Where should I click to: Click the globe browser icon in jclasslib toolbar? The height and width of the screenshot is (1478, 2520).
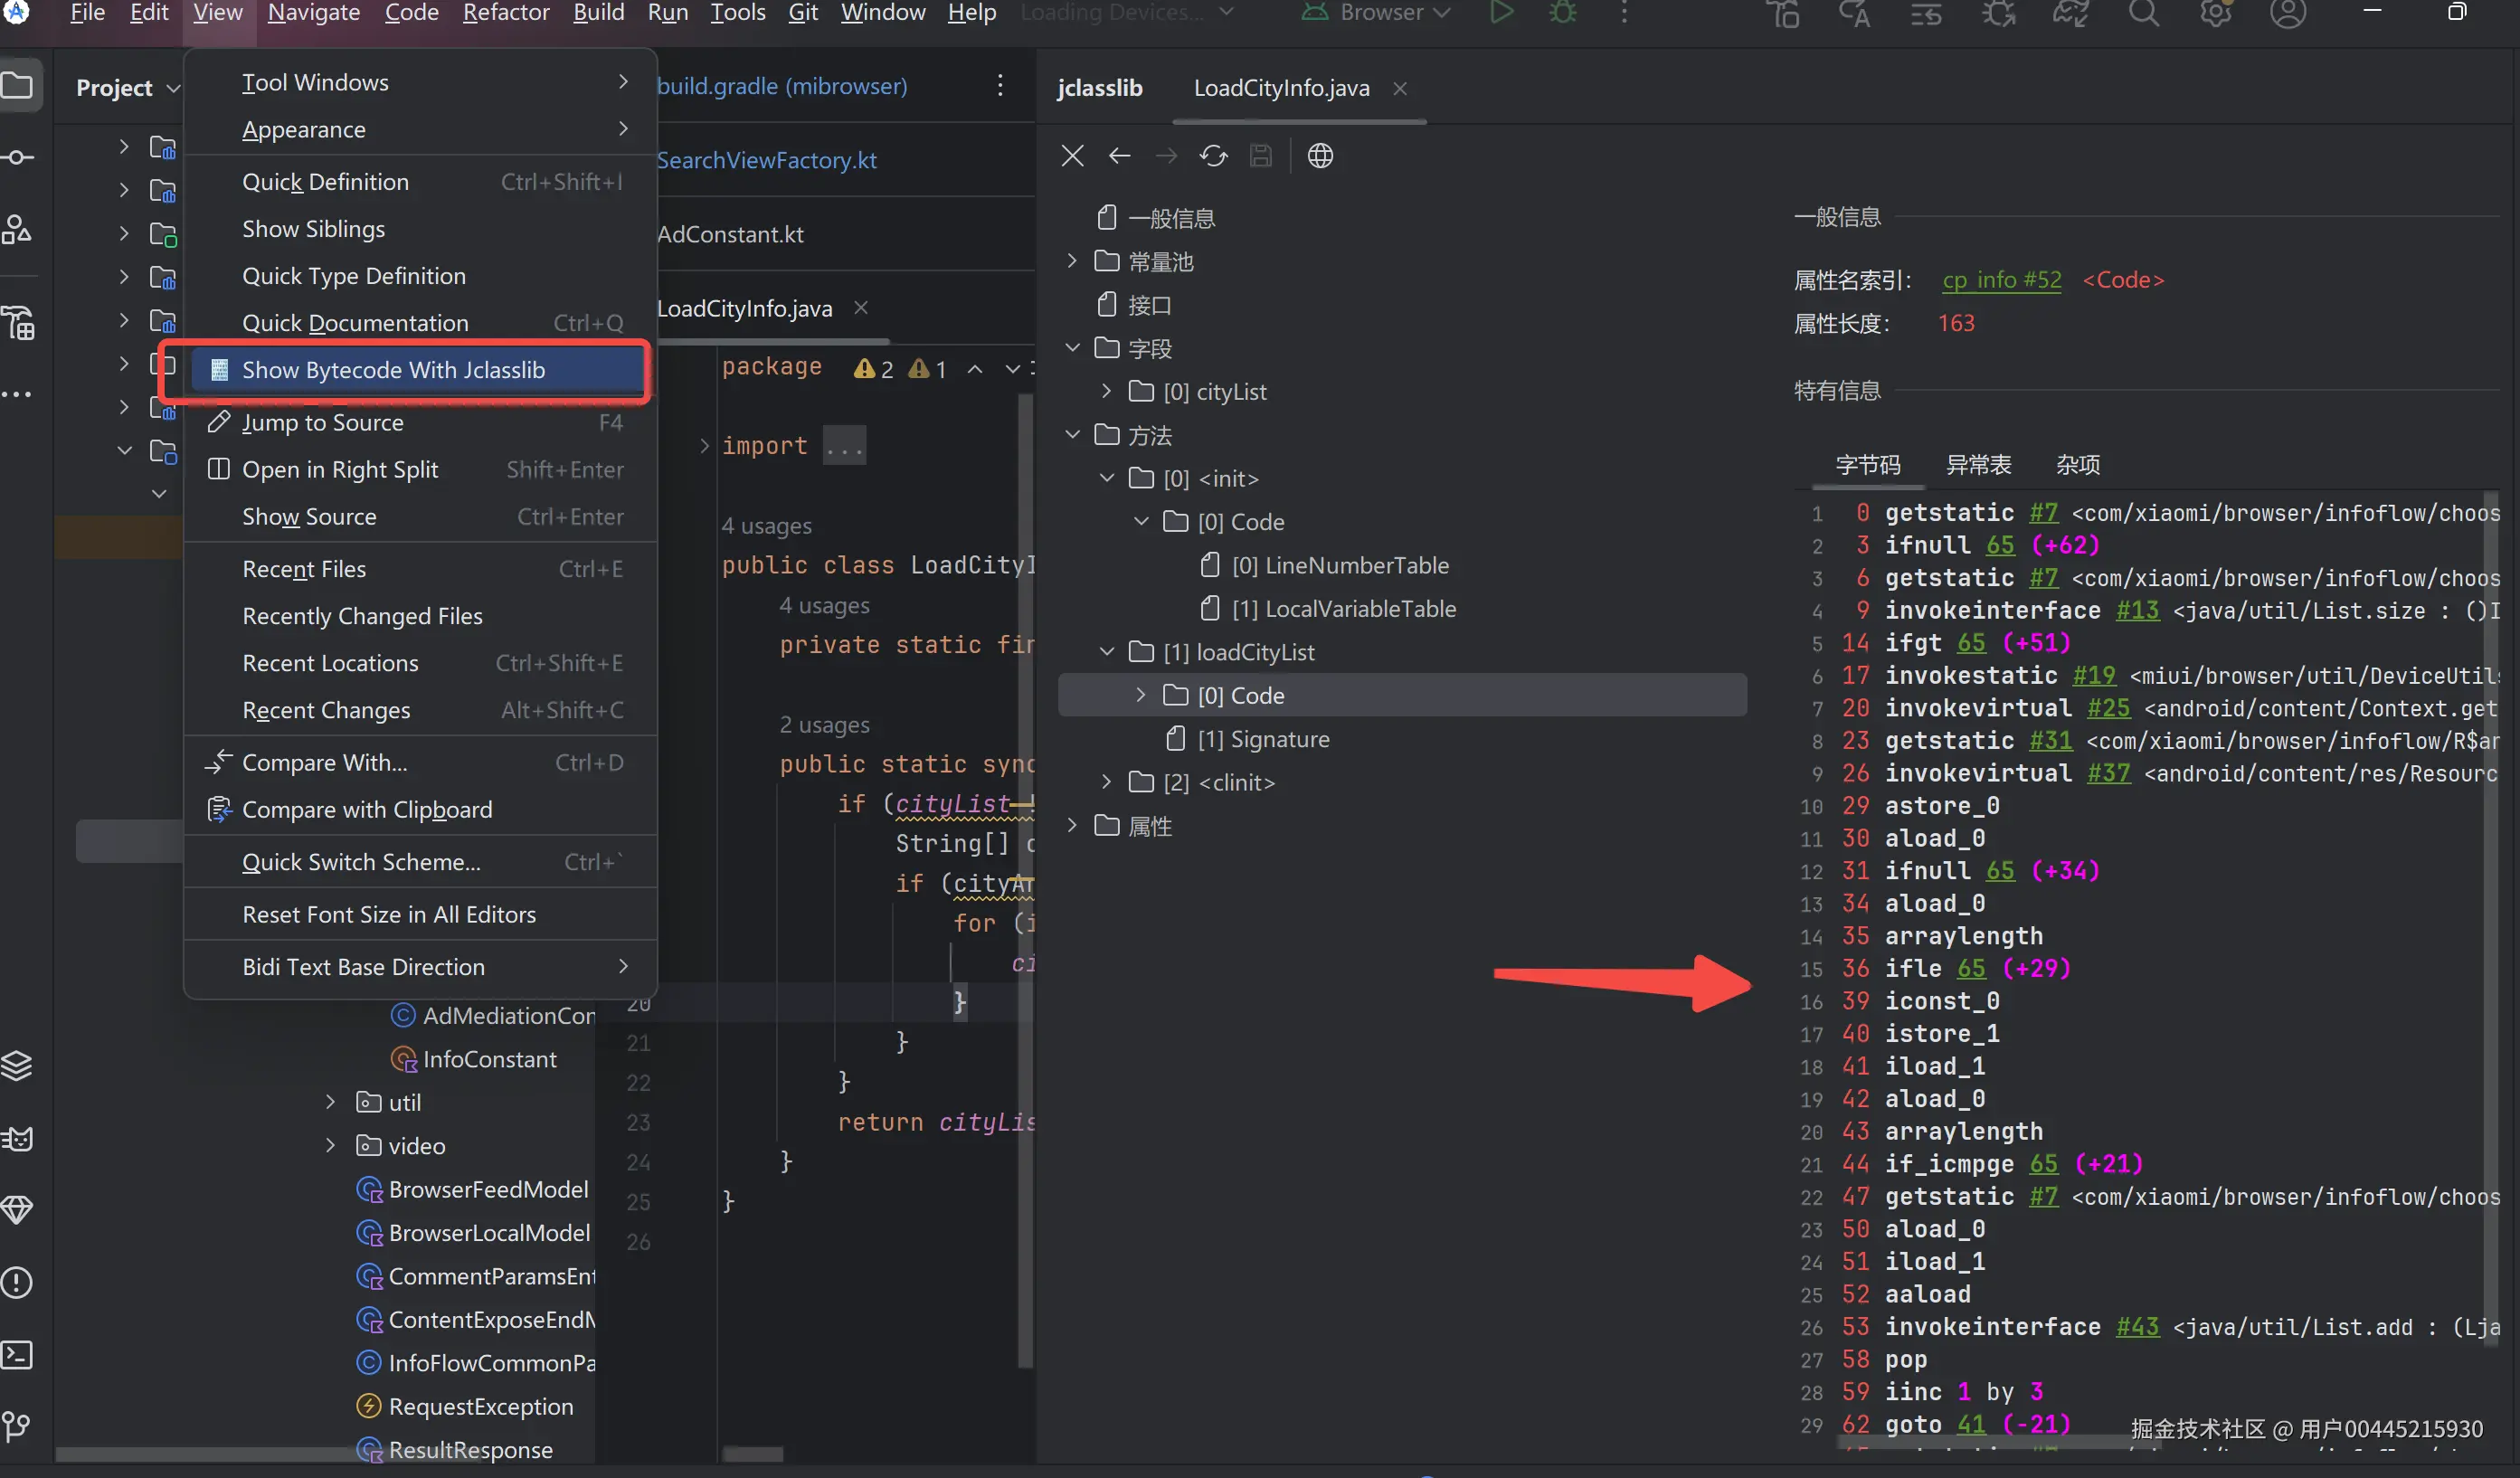[1320, 156]
